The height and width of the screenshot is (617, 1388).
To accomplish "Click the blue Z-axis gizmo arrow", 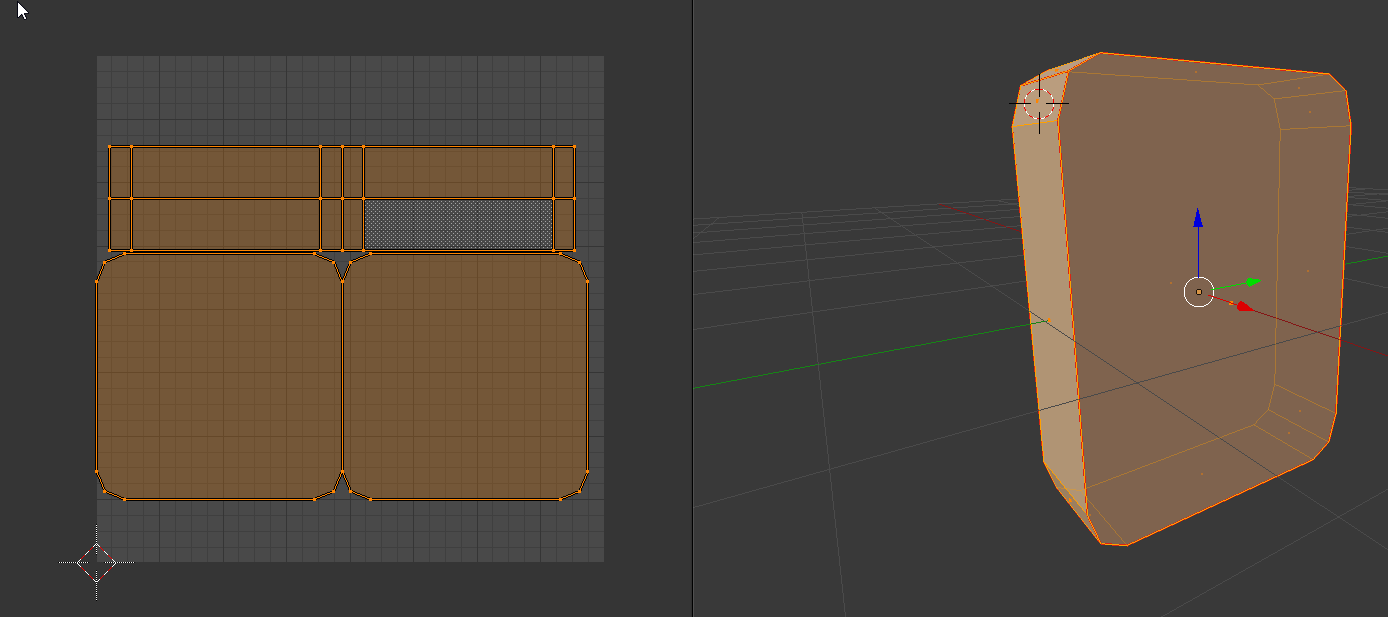I will click(1198, 220).
